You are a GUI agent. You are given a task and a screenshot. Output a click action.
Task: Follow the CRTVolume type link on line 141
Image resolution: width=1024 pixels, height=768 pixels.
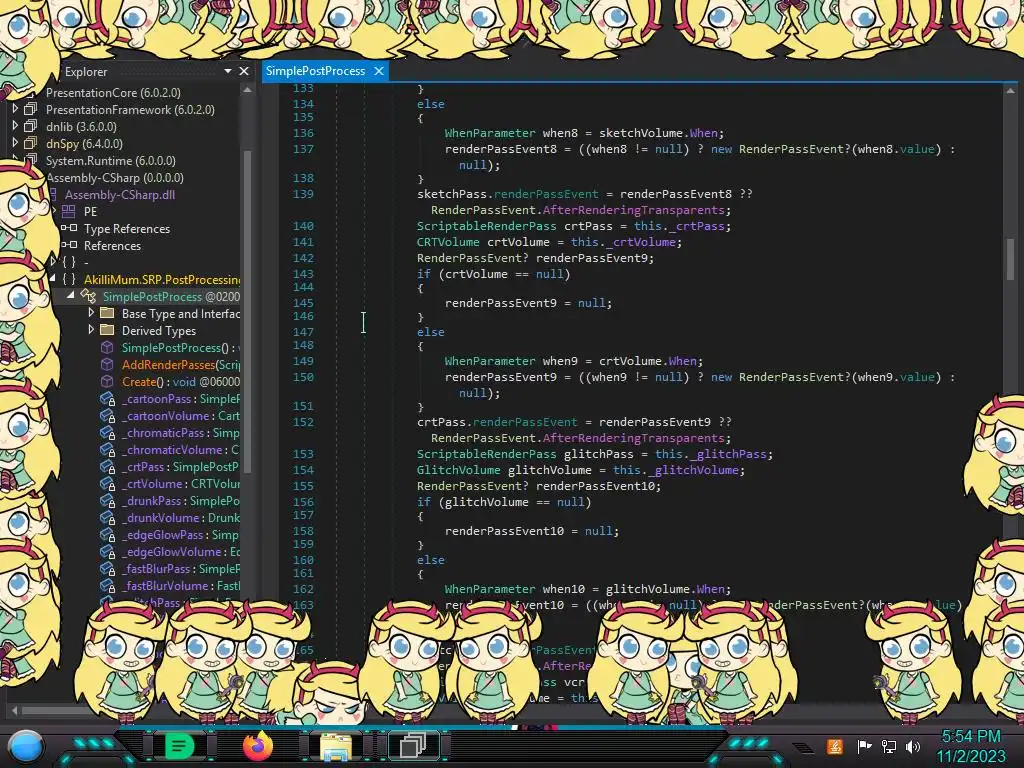(x=448, y=242)
